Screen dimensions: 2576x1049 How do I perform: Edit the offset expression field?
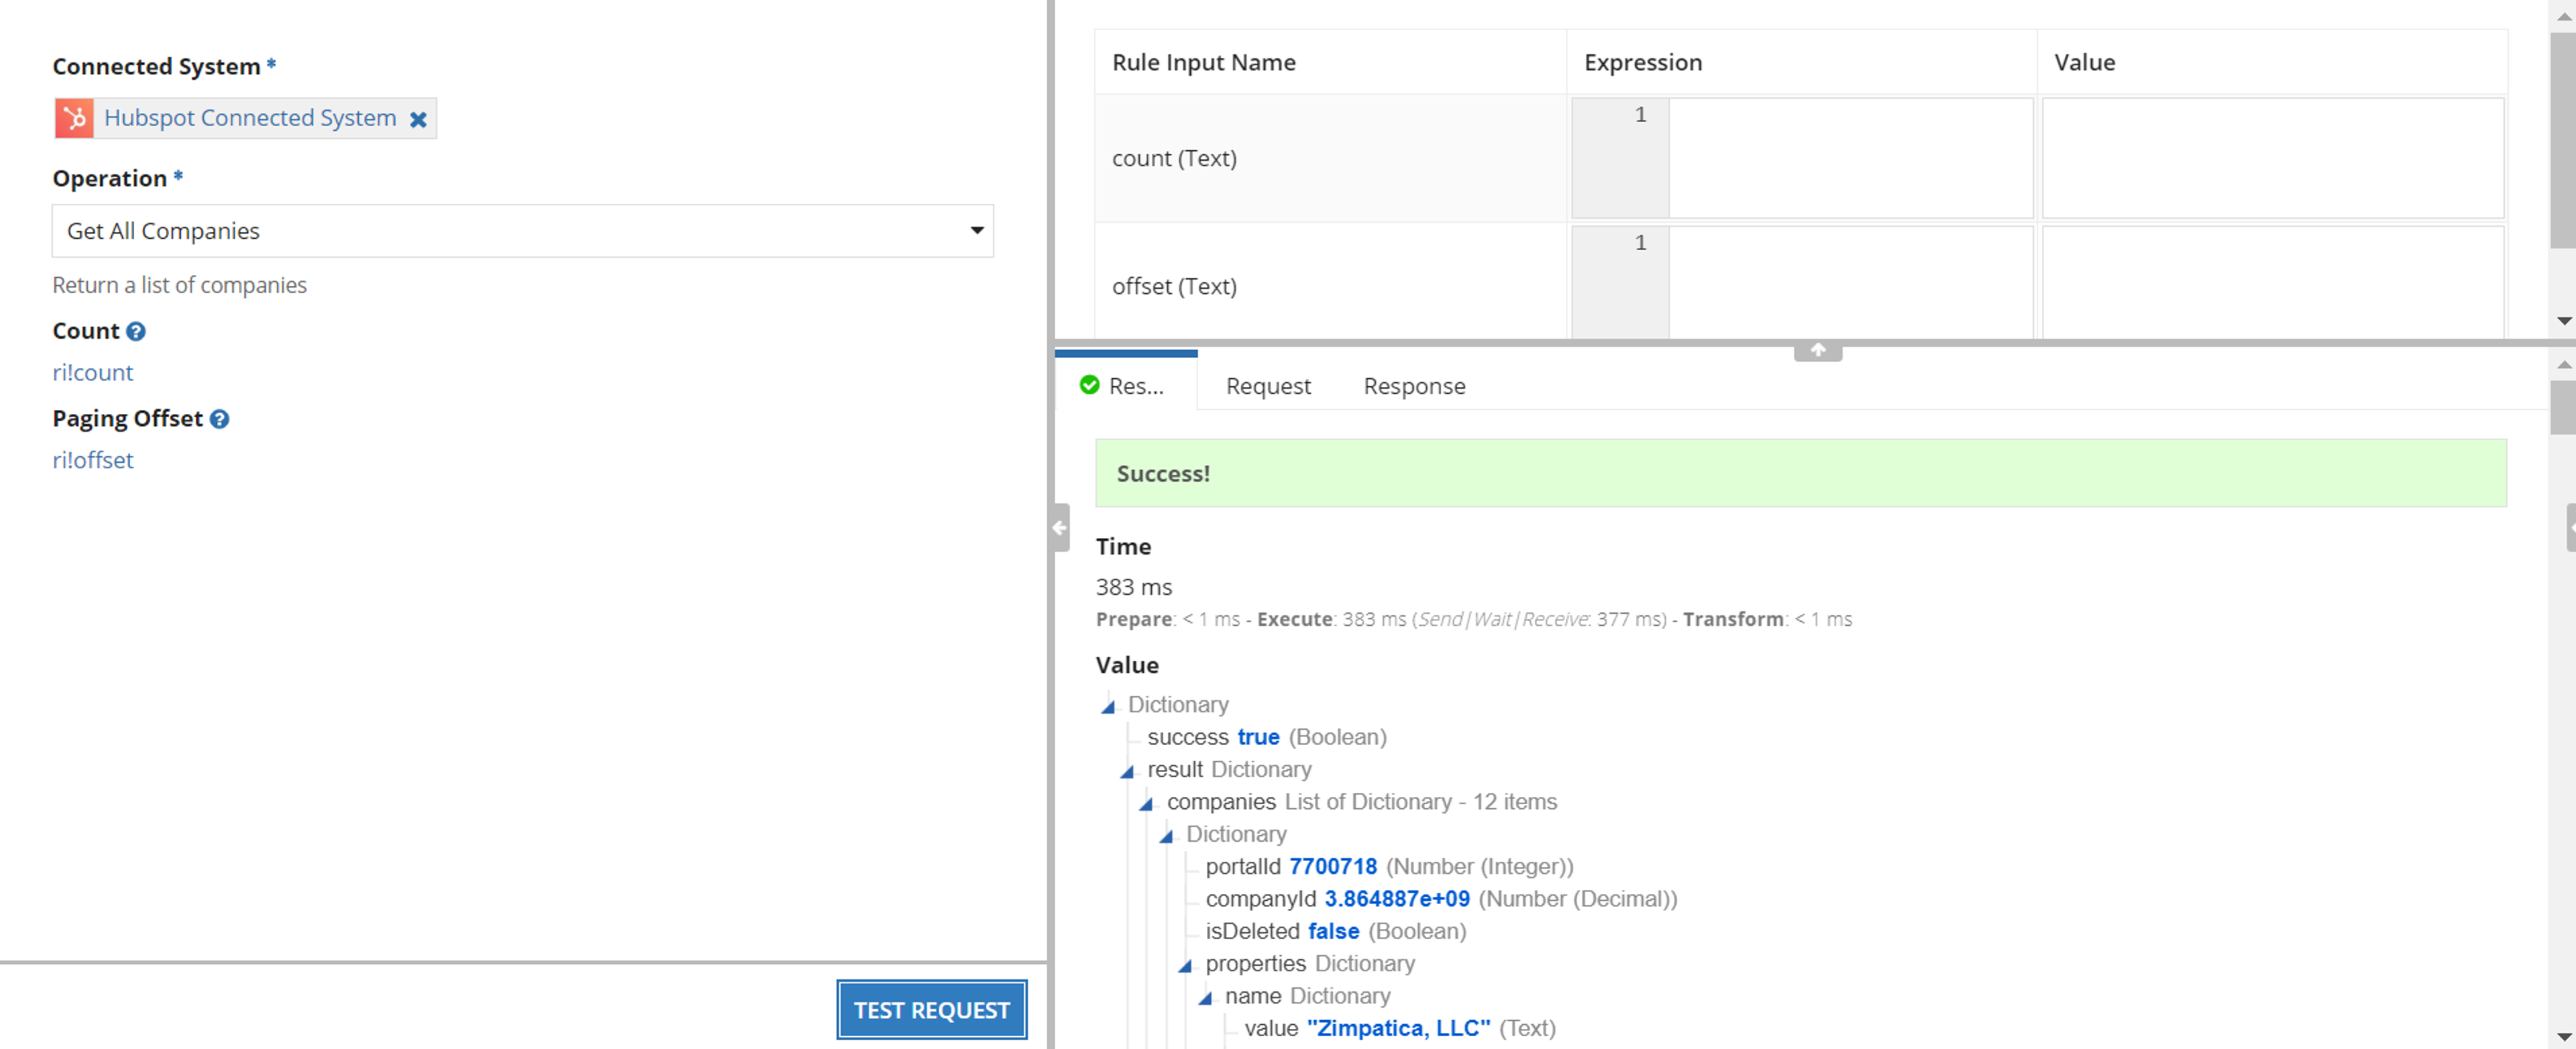click(x=1850, y=283)
